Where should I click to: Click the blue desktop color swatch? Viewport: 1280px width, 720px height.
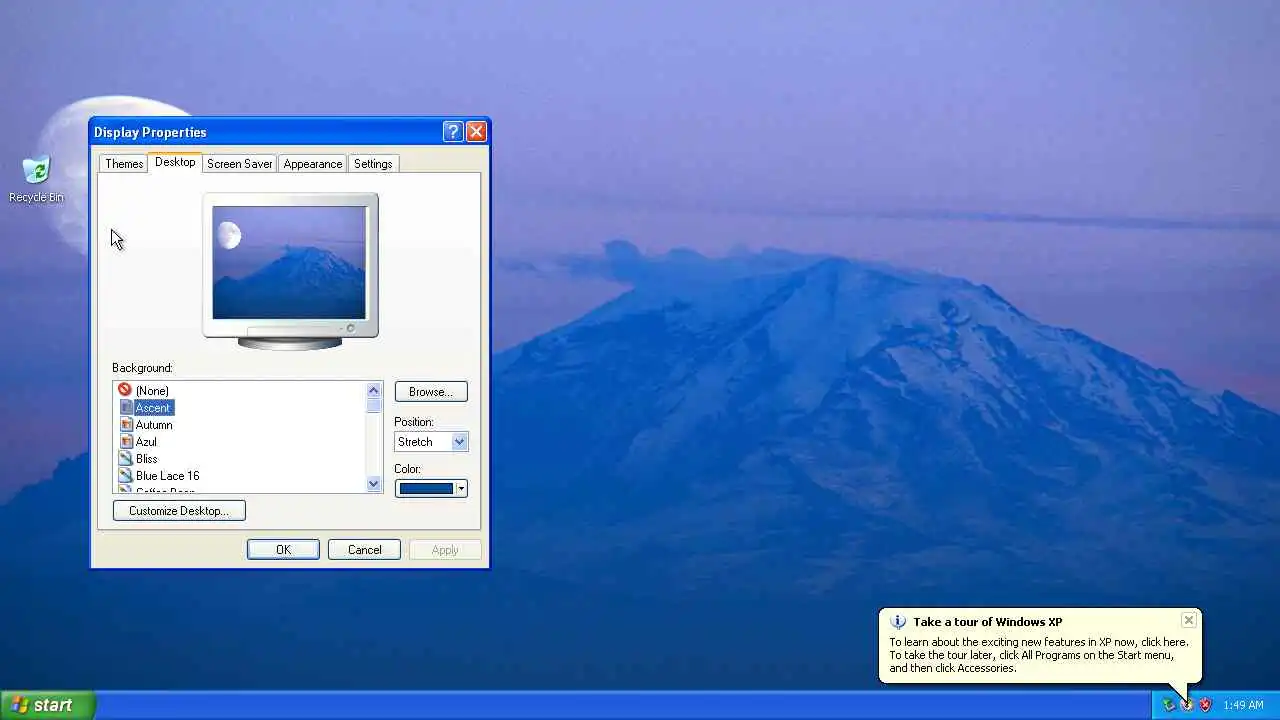[426, 488]
